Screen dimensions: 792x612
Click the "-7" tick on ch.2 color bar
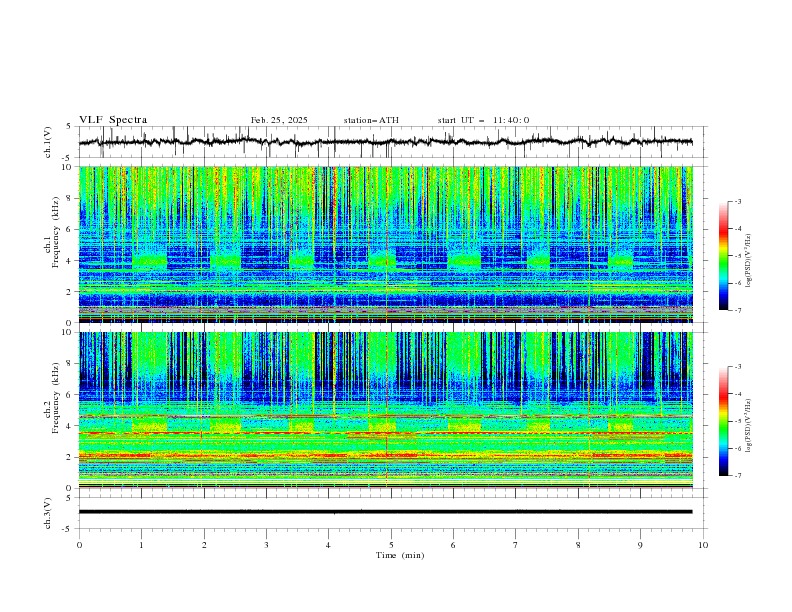pos(737,476)
